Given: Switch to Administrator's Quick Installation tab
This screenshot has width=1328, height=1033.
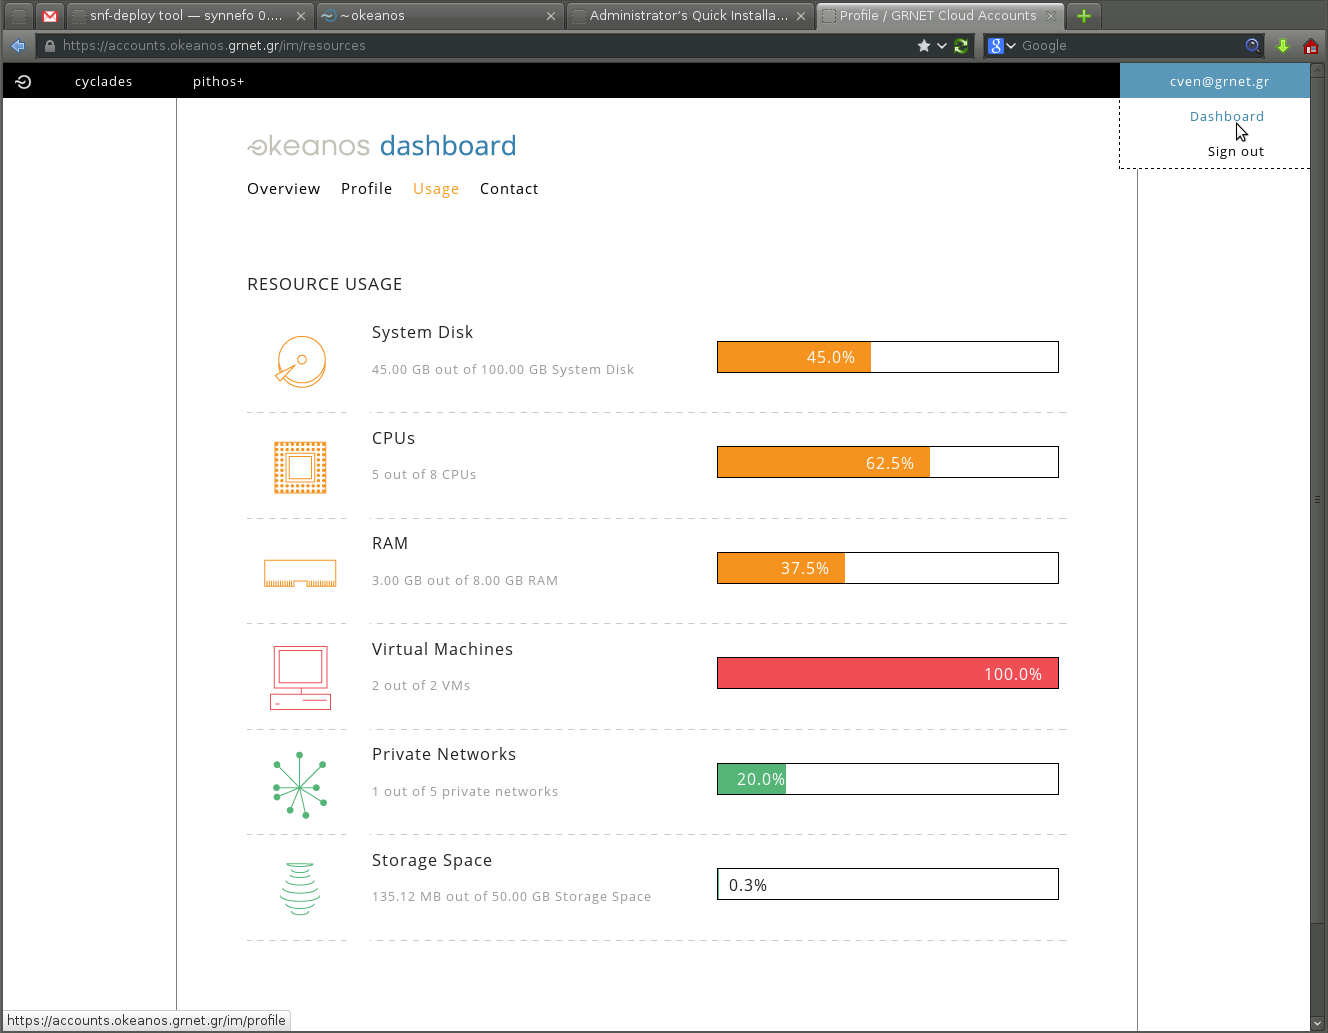Looking at the screenshot, I should (x=690, y=16).
